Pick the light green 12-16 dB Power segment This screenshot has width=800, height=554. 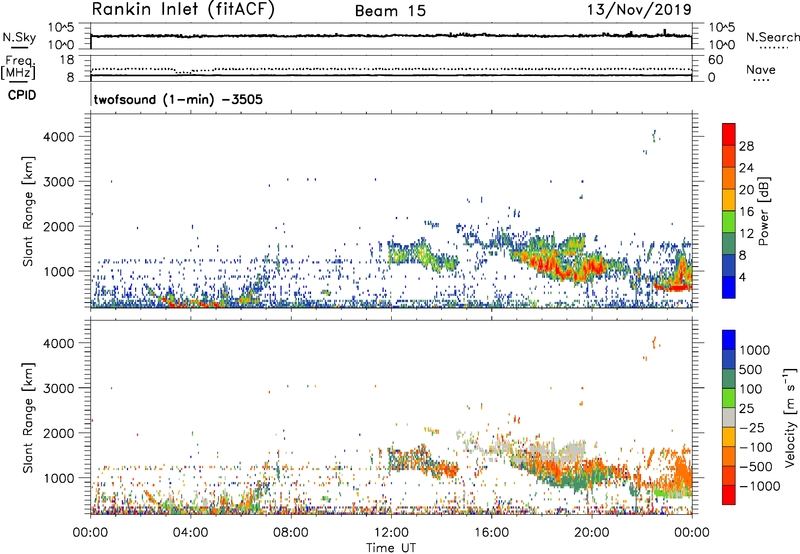pos(729,221)
